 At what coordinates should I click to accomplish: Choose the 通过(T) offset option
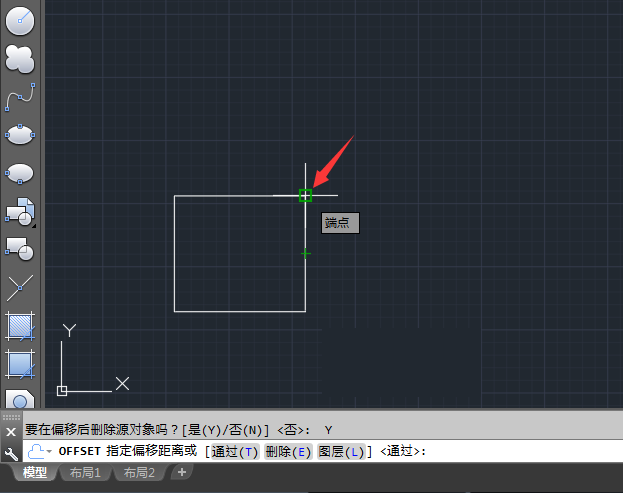pyautogui.click(x=235, y=452)
